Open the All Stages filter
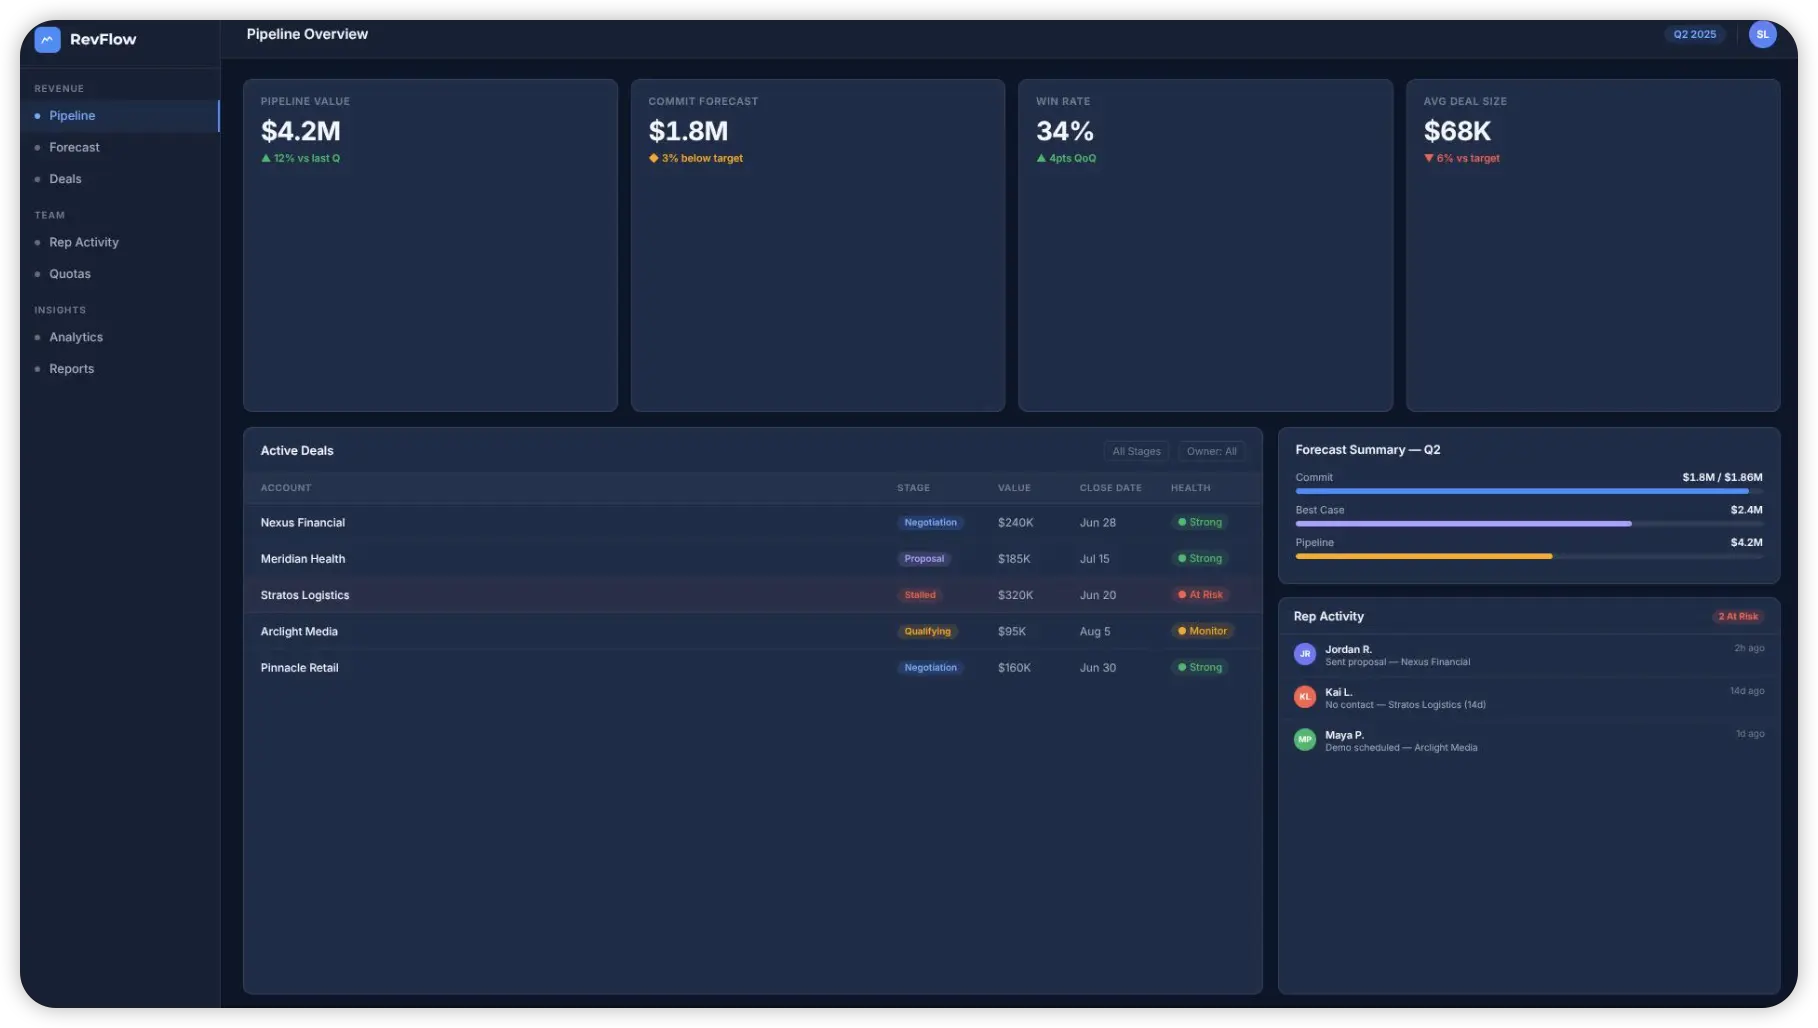1818x1028 pixels. pos(1136,451)
